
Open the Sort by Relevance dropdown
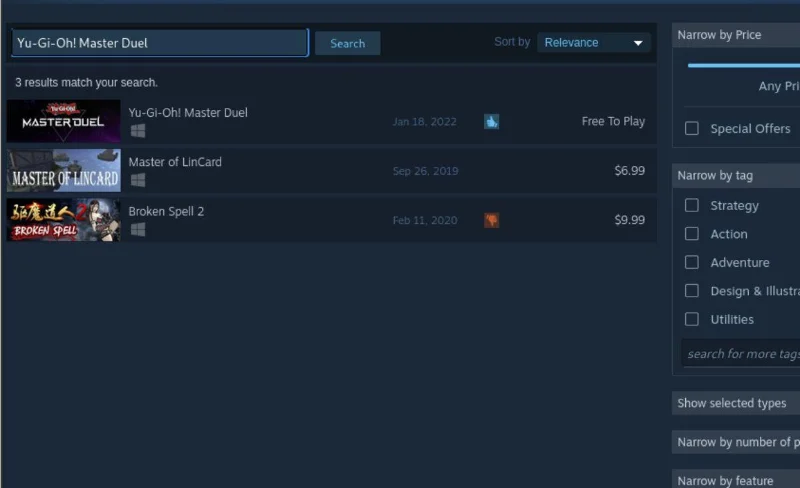(x=594, y=43)
